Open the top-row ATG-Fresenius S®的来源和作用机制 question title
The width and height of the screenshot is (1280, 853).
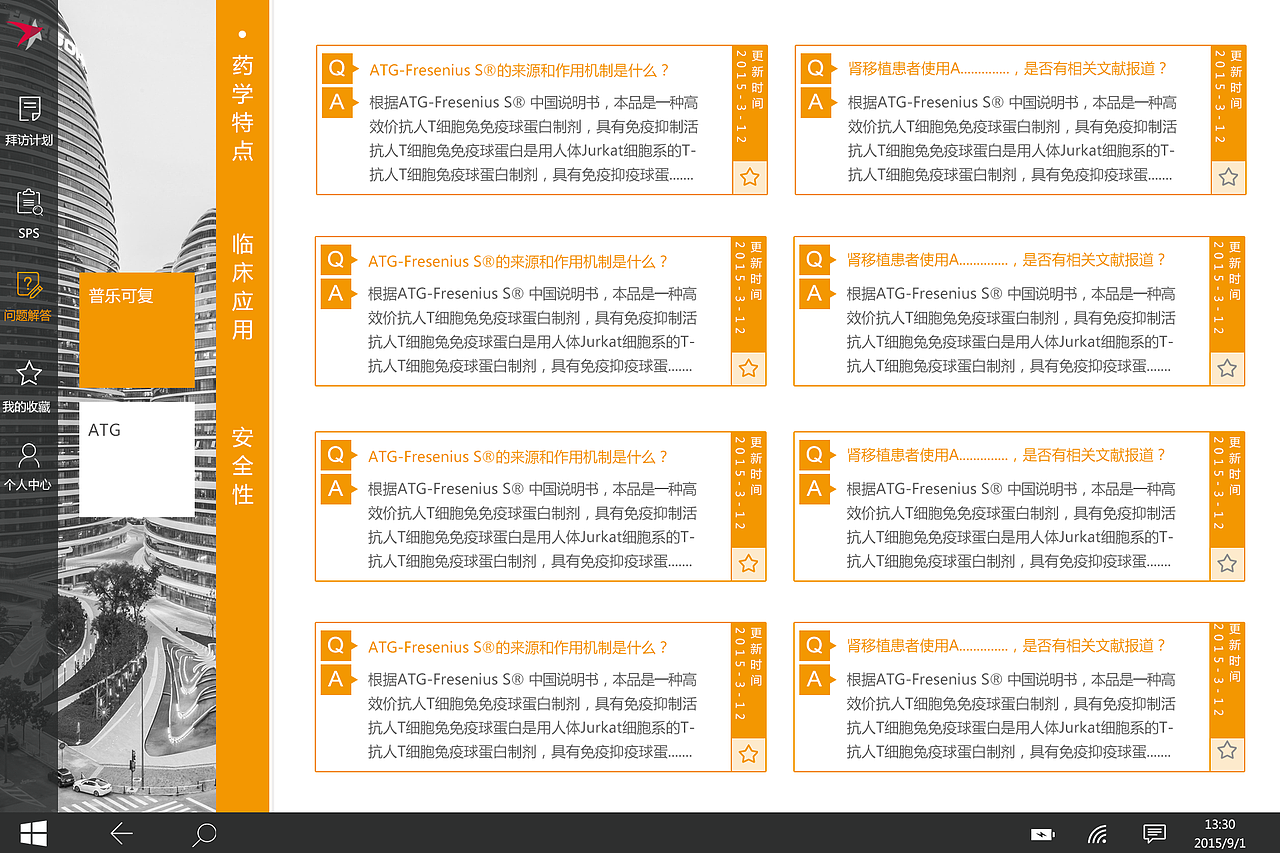519,70
